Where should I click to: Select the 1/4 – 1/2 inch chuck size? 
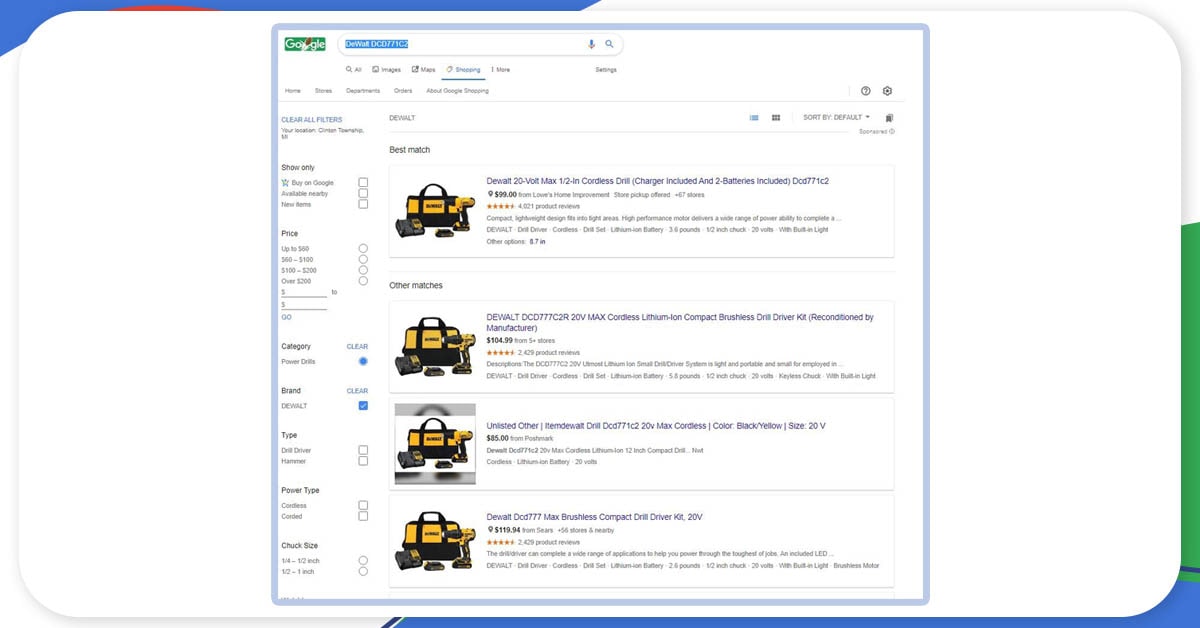coord(363,561)
